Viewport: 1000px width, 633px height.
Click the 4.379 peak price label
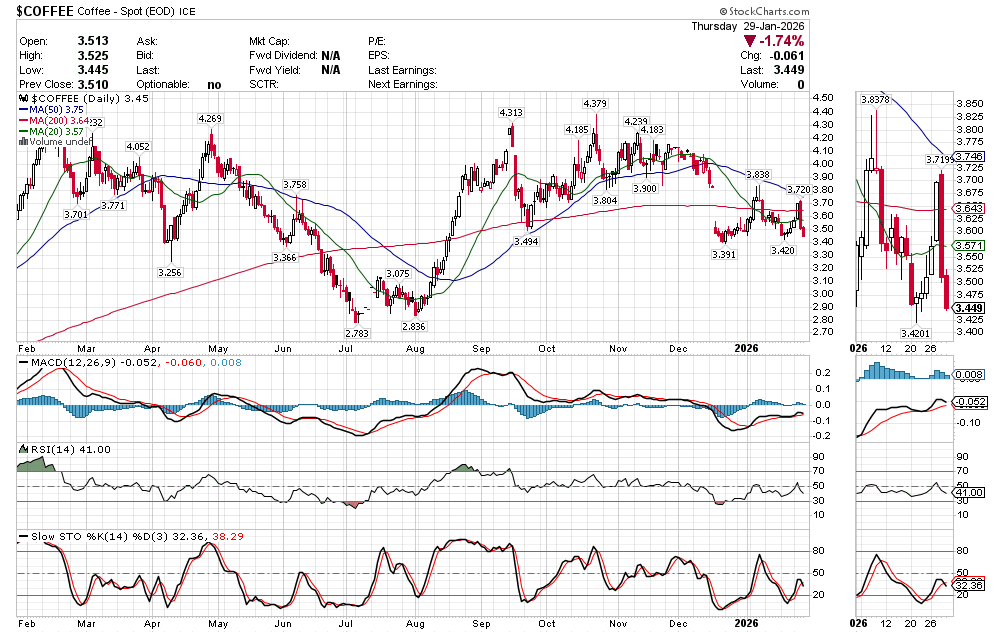(596, 104)
